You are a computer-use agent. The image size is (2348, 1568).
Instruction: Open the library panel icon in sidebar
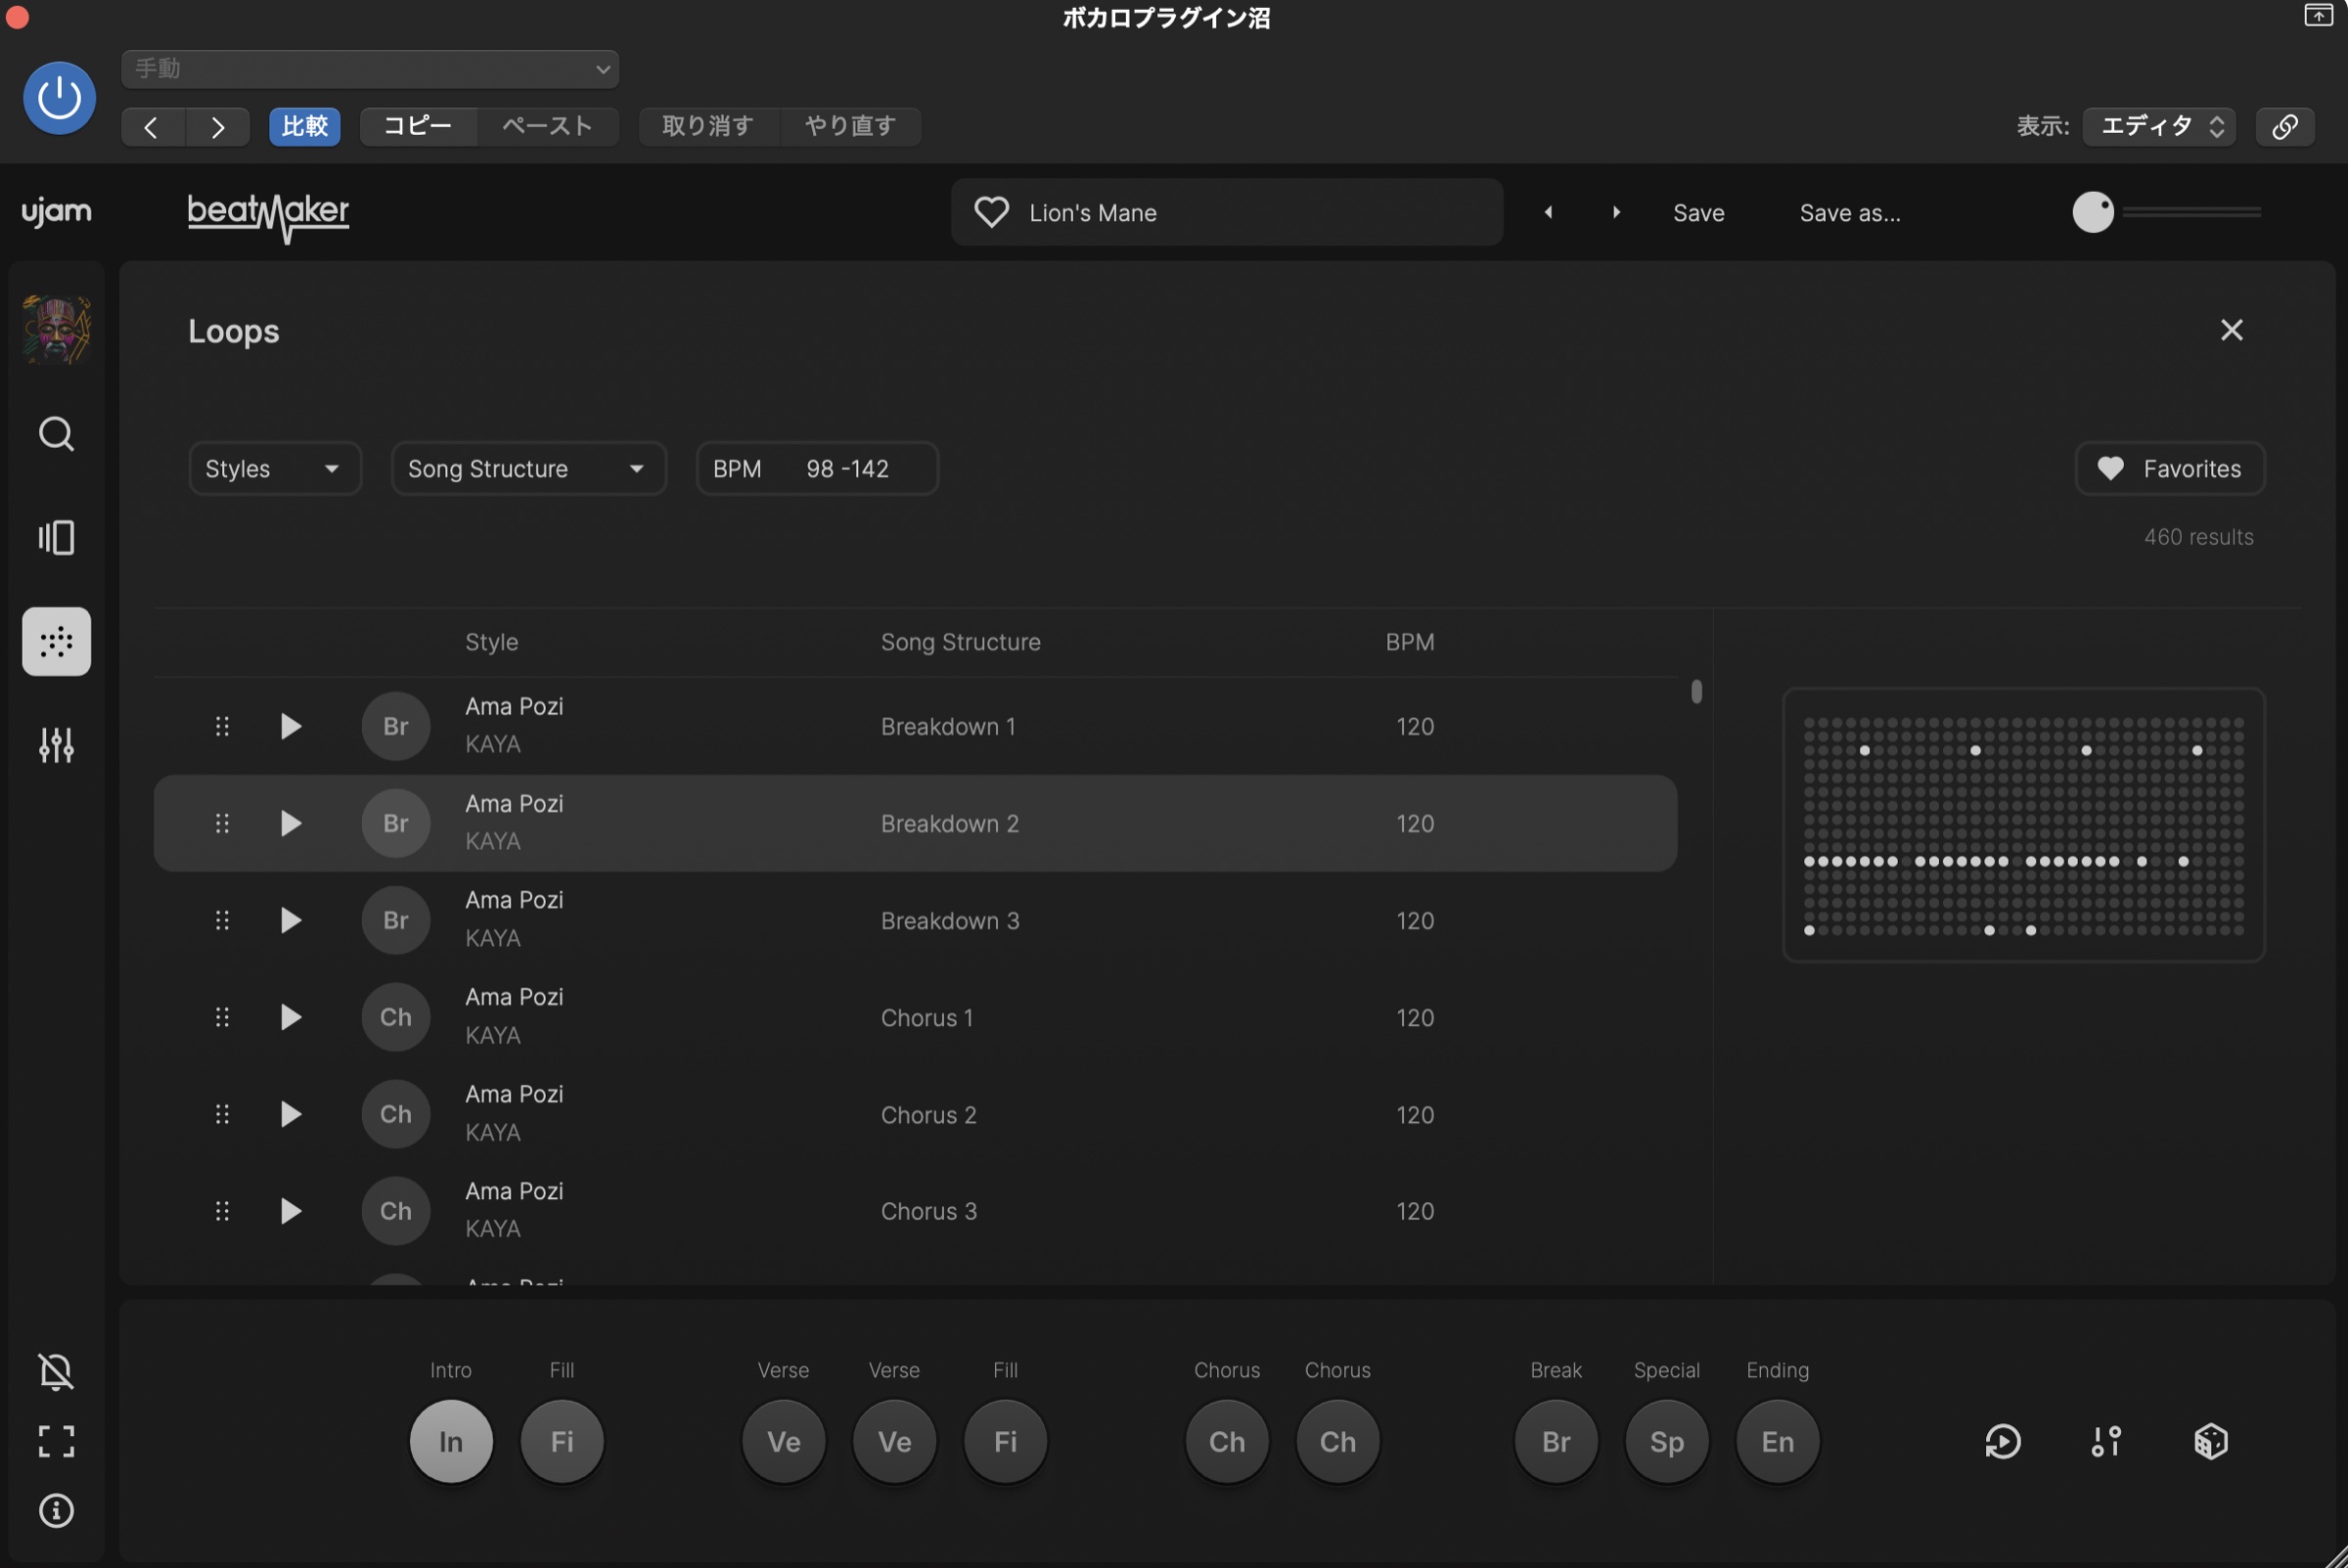click(56, 538)
